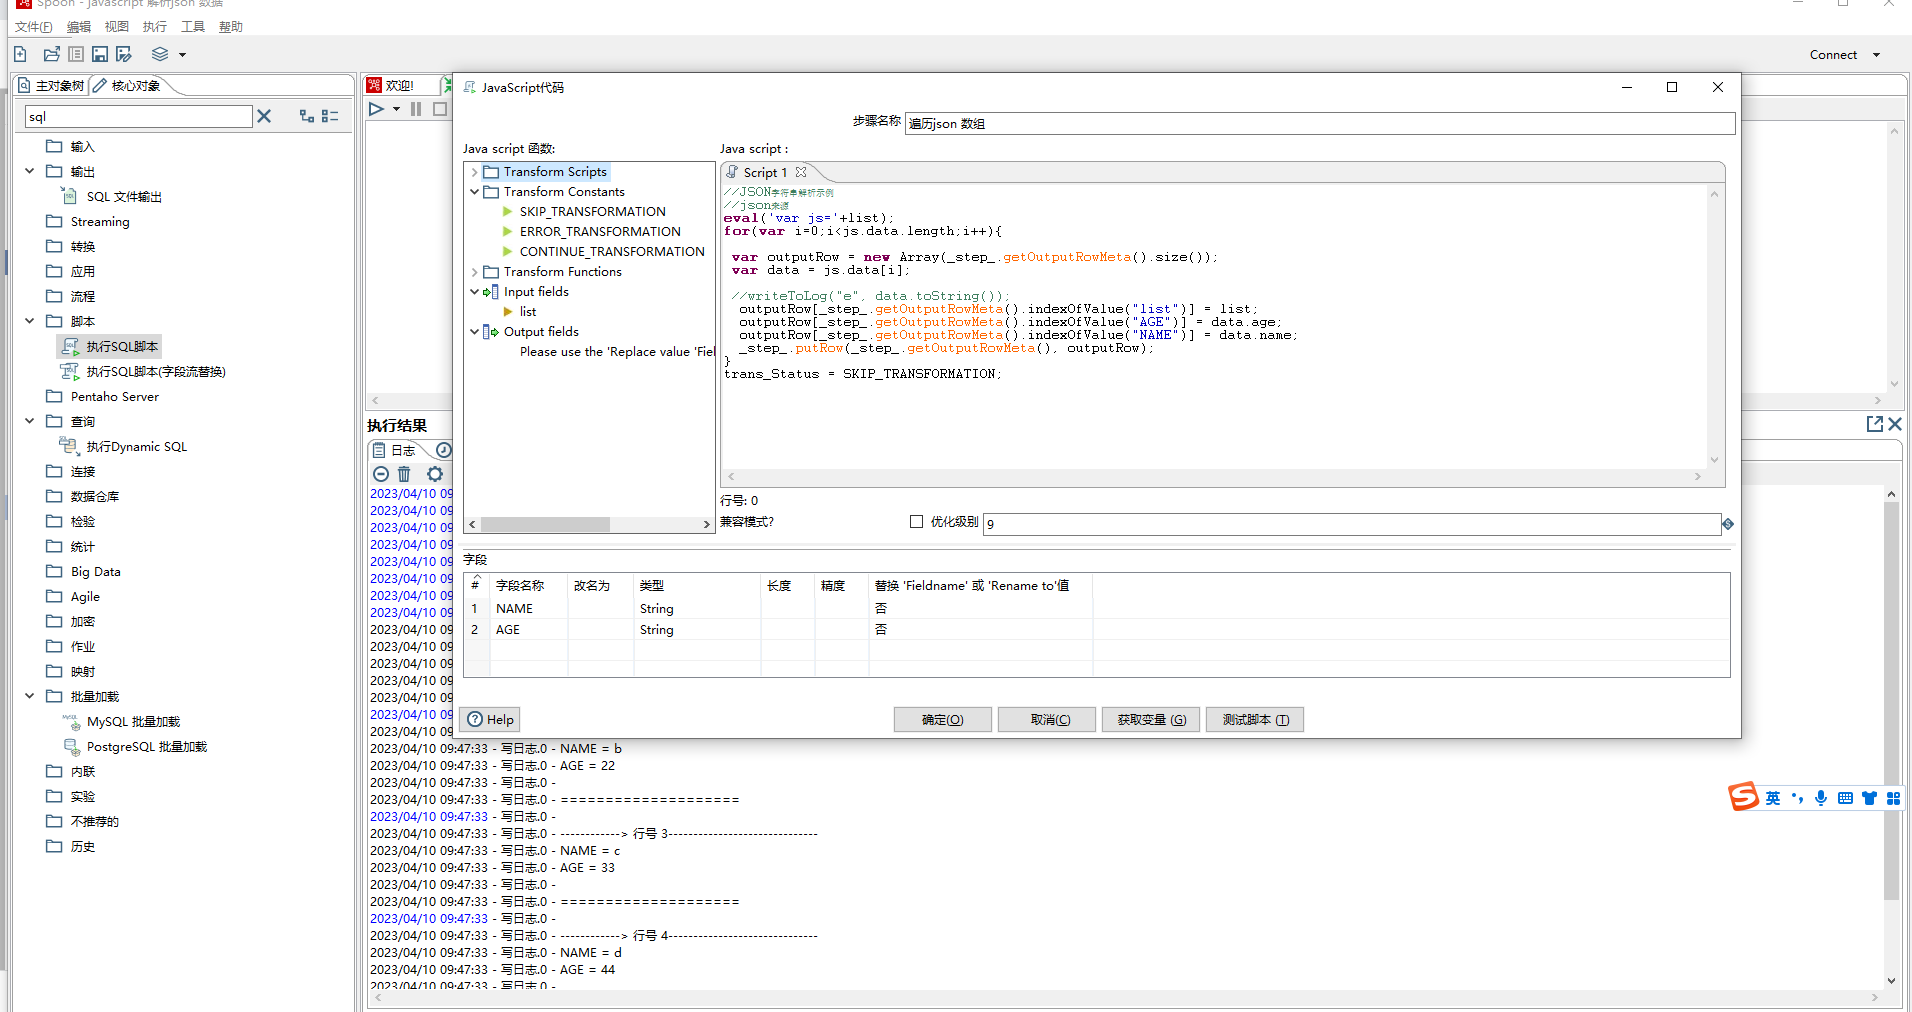Image resolution: width=1912 pixels, height=1012 pixels.
Task: Clear the sql search with the X icon
Action: click(264, 116)
